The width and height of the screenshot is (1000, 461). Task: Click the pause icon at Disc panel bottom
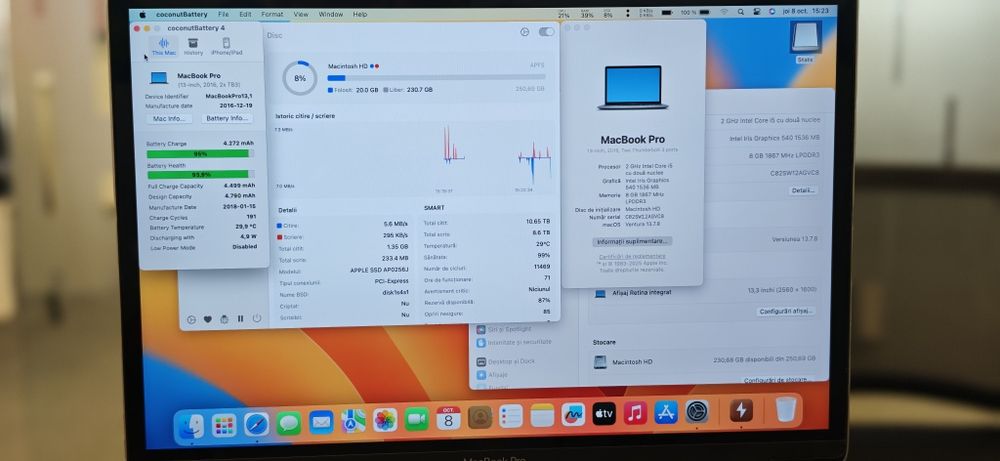click(240, 319)
